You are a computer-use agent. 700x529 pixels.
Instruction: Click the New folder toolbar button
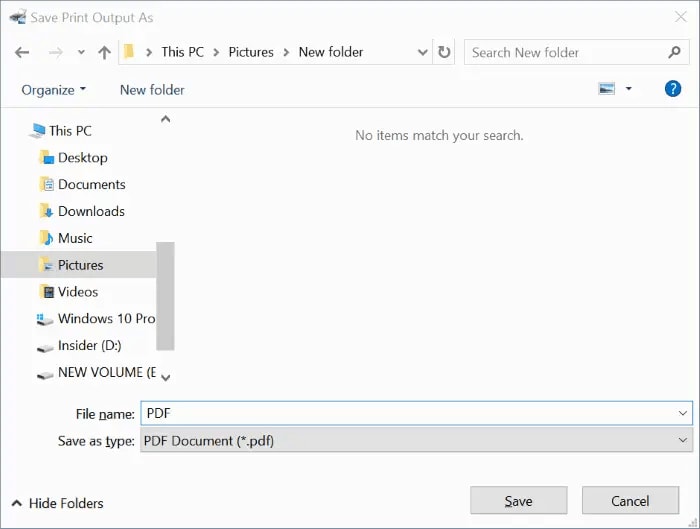click(x=152, y=90)
